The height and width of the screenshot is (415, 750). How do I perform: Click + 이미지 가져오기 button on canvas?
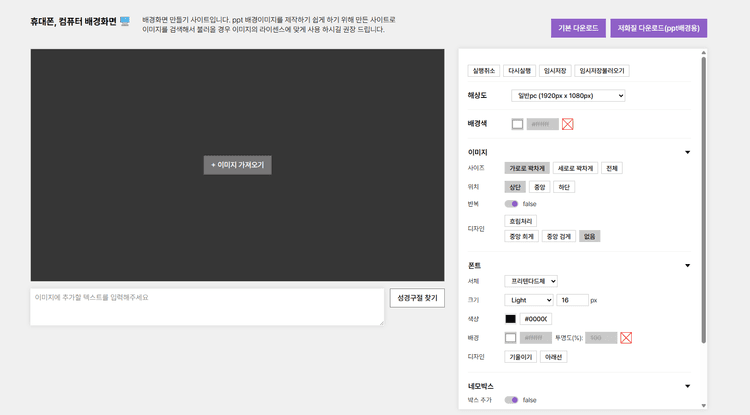tap(237, 165)
